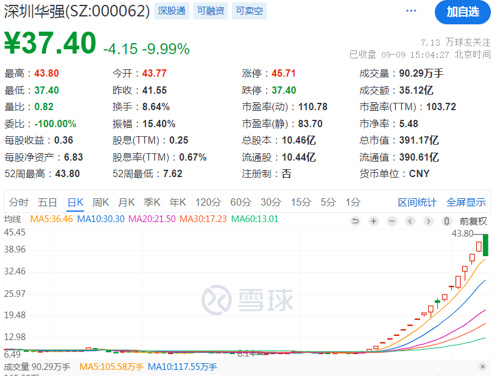Select the 月K tab
This screenshot has height=376, width=500.
tap(126, 202)
